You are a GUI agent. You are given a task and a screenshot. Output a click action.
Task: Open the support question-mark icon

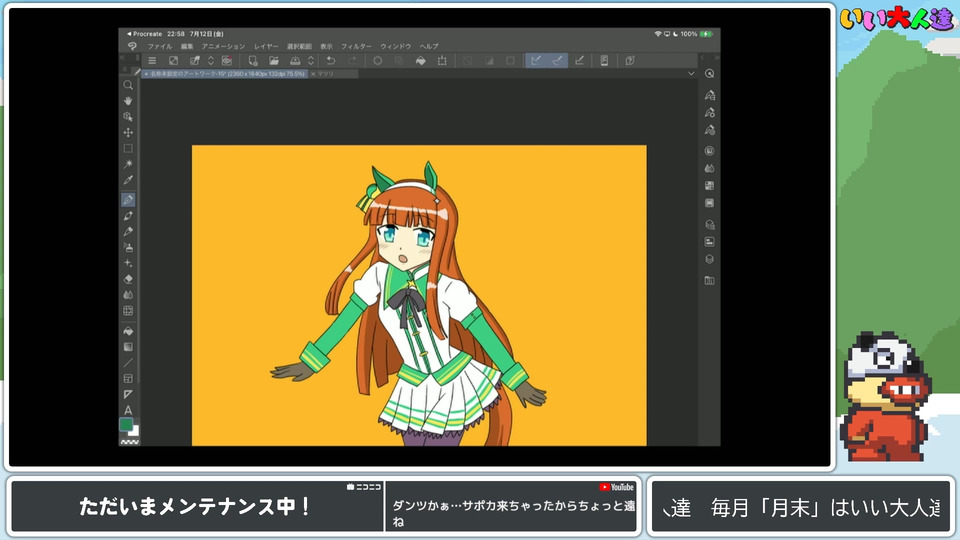pos(630,61)
